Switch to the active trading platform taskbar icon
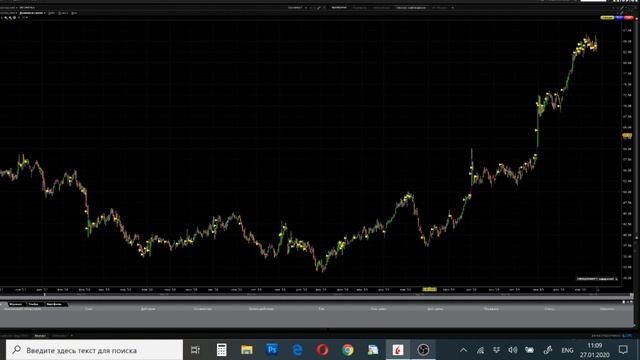This screenshot has height=360, width=640. [x=398, y=350]
